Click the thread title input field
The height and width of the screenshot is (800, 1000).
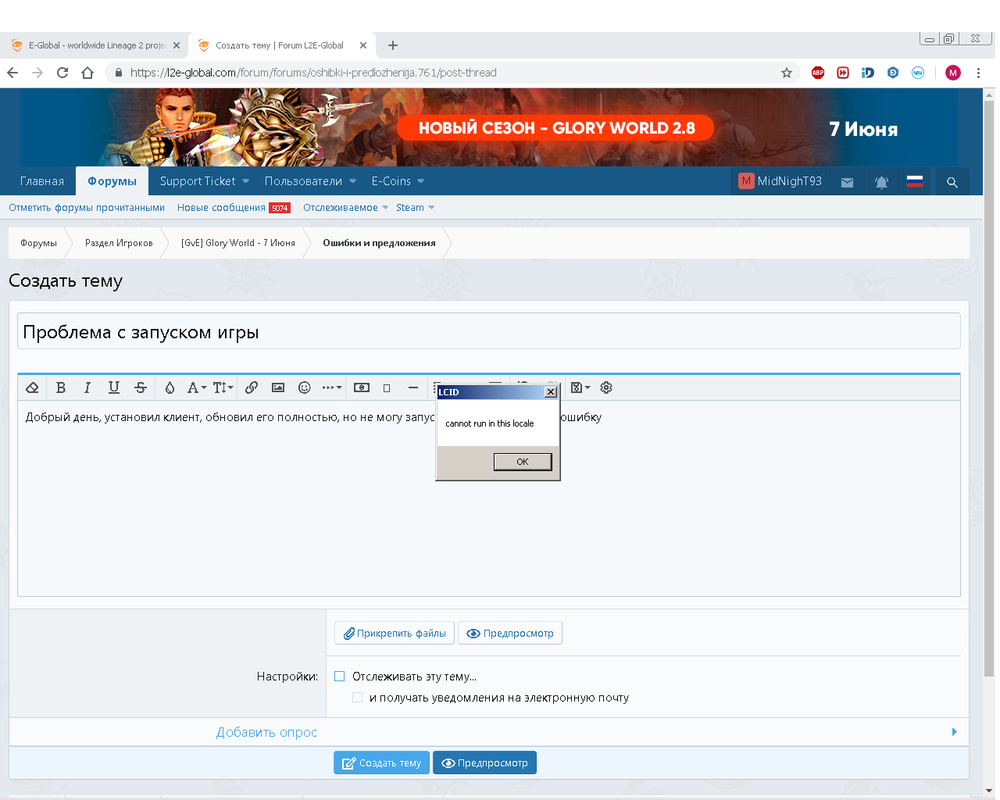click(488, 332)
